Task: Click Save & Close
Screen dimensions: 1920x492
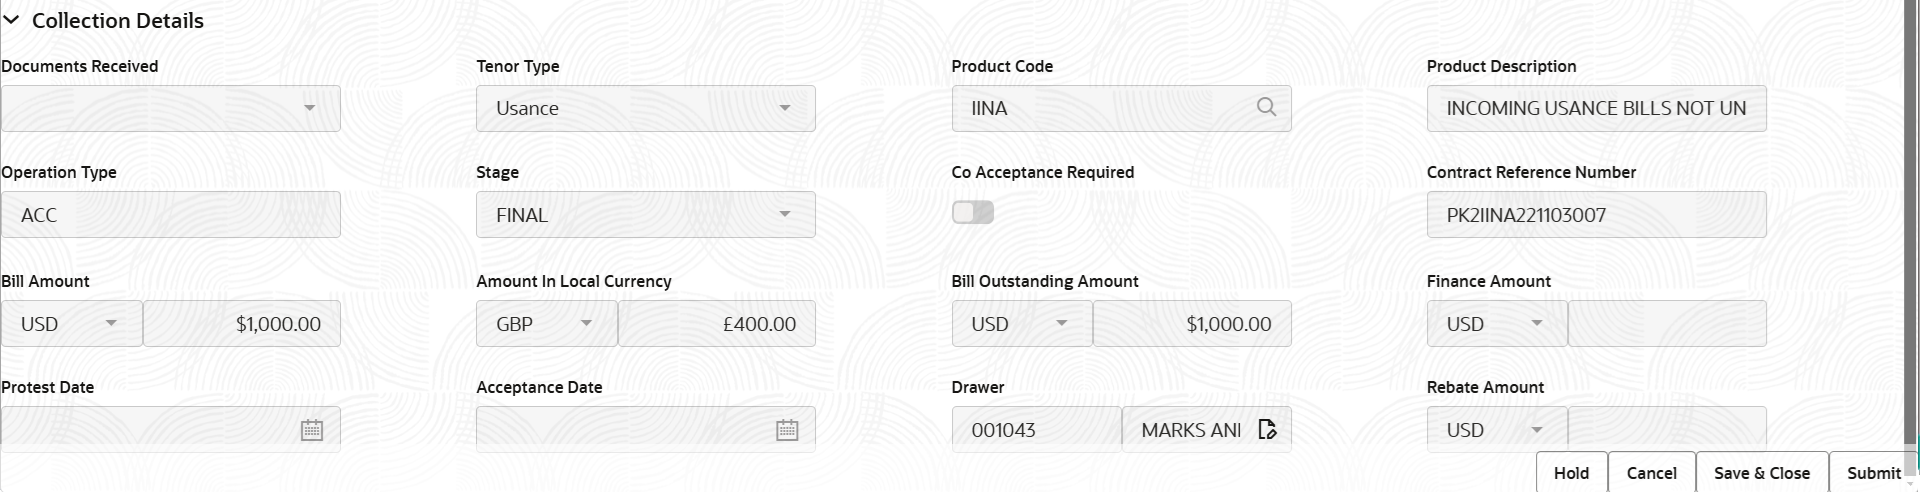Action: coord(1761,473)
